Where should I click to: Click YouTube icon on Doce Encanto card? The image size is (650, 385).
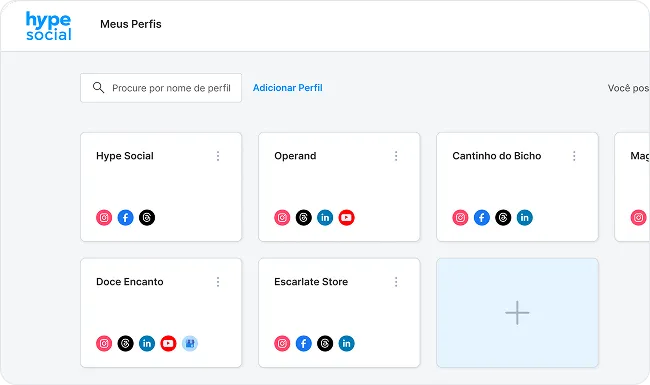168,344
